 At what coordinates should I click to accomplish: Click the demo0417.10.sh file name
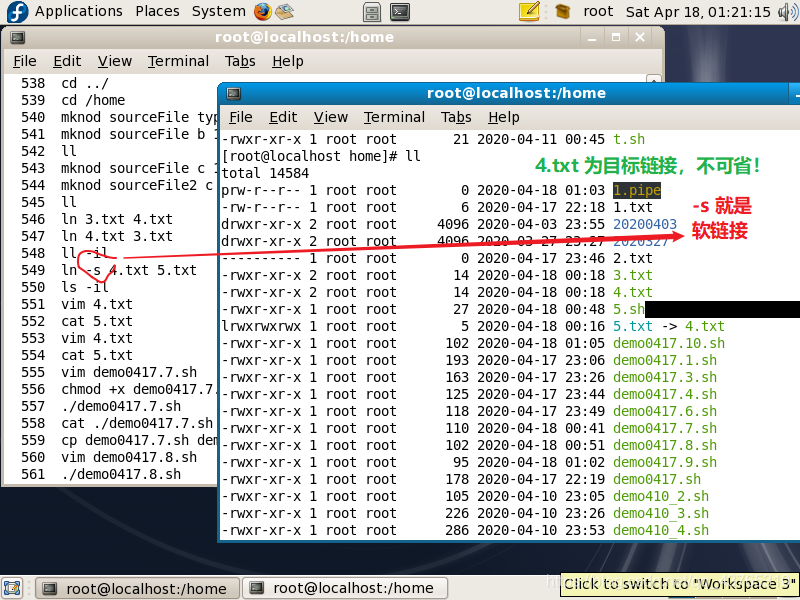[x=669, y=343]
